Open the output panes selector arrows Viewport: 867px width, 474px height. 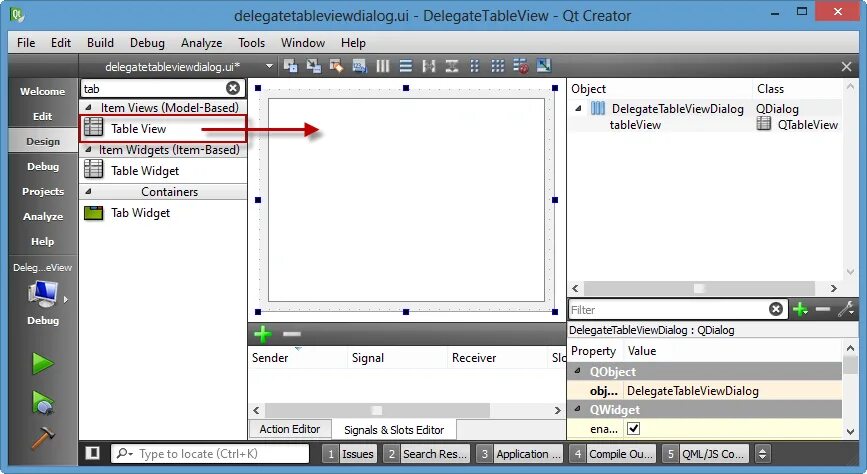[x=762, y=454]
